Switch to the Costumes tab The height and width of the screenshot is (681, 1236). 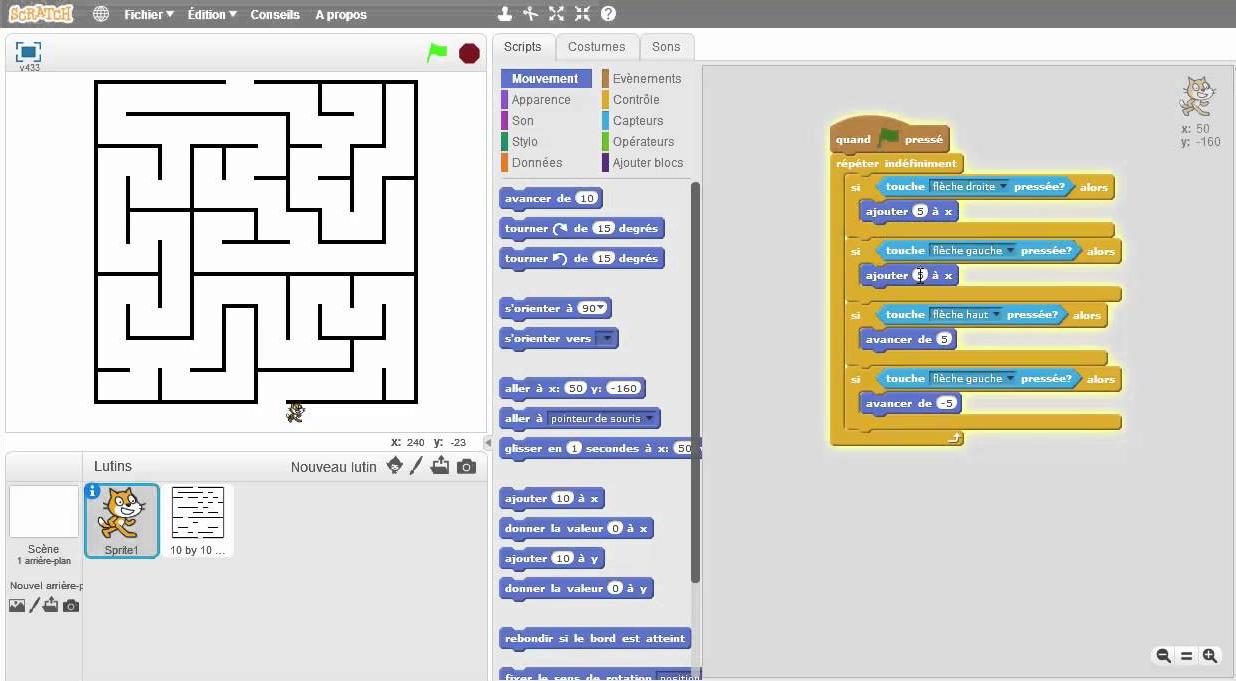click(596, 47)
